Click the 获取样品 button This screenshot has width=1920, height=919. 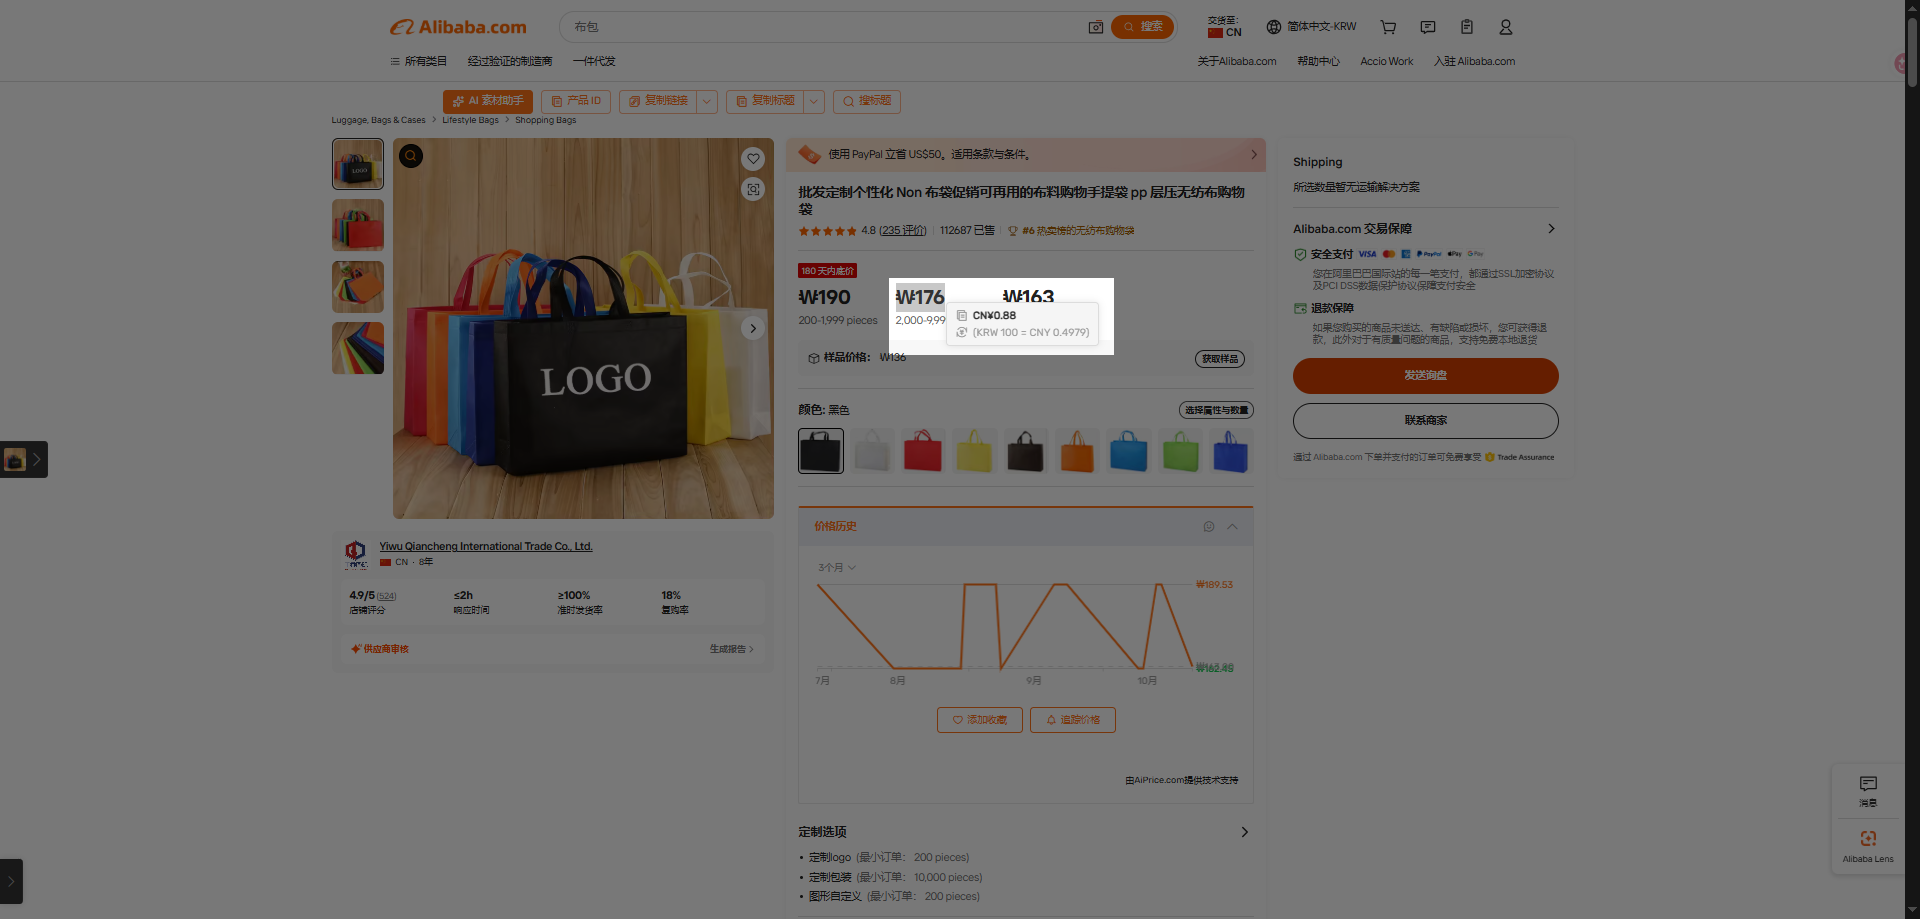(x=1219, y=359)
